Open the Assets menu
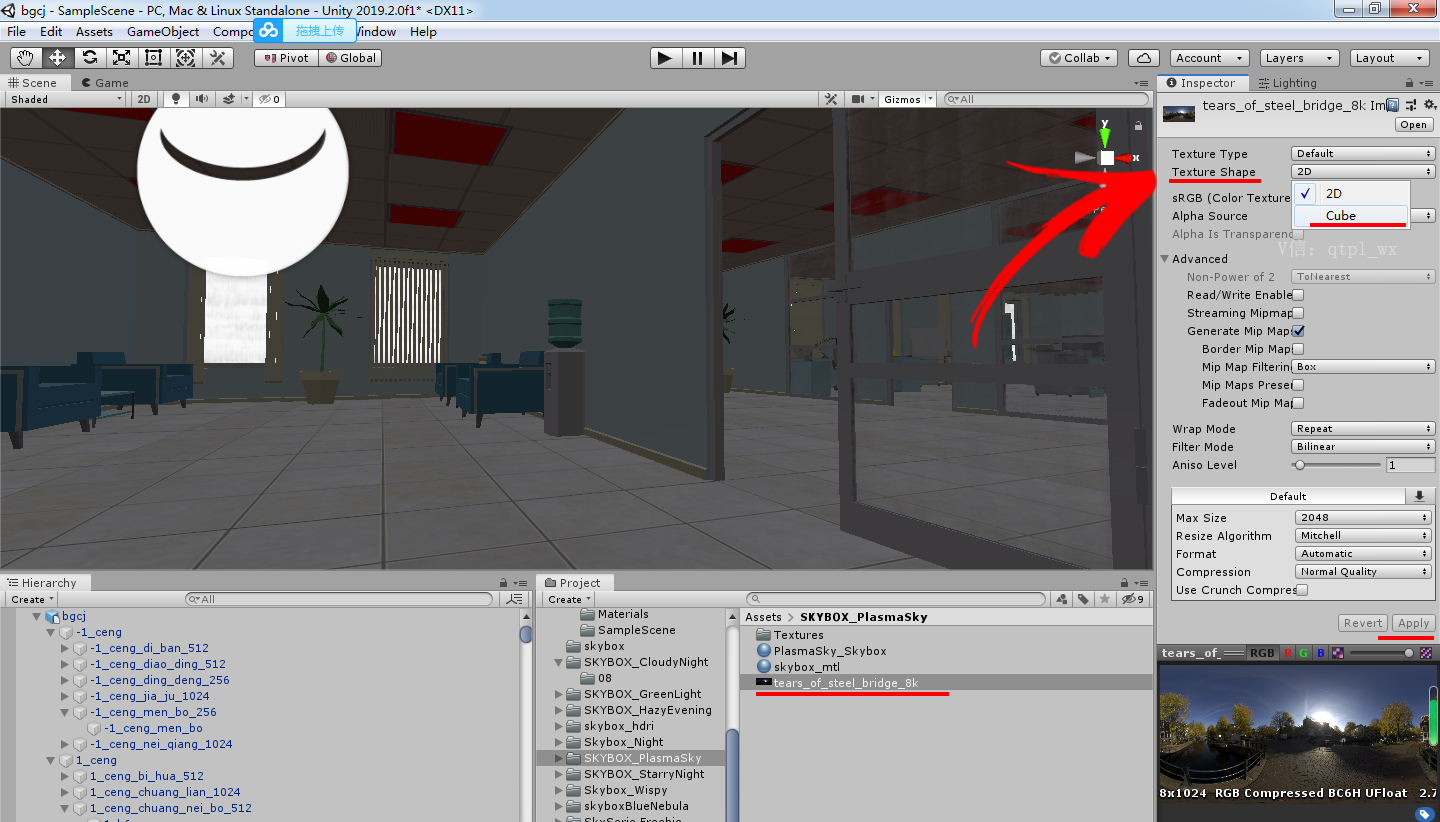This screenshot has height=822, width=1440. click(94, 31)
